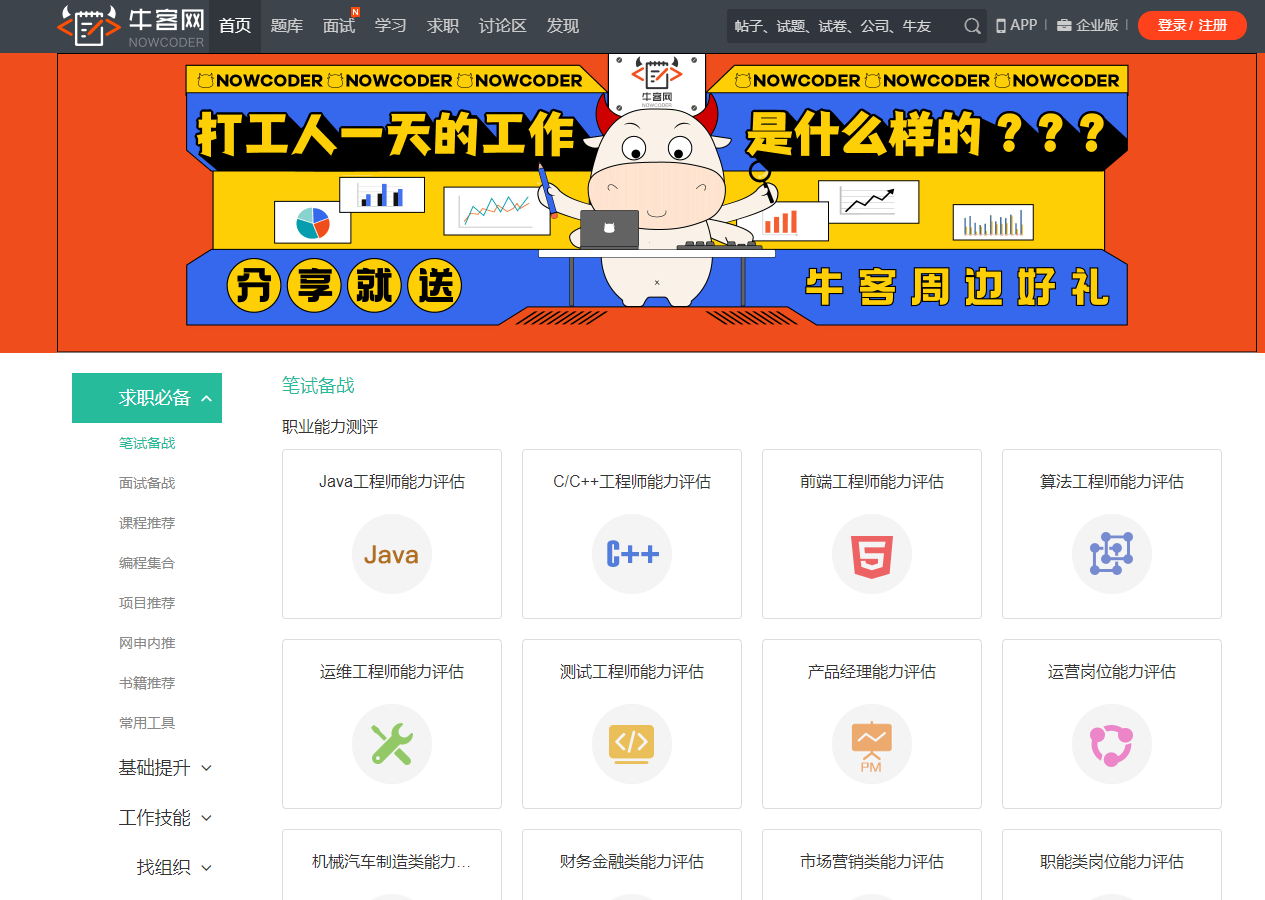
Task: Click the briefcase icon beside 企业版
Action: point(1064,25)
